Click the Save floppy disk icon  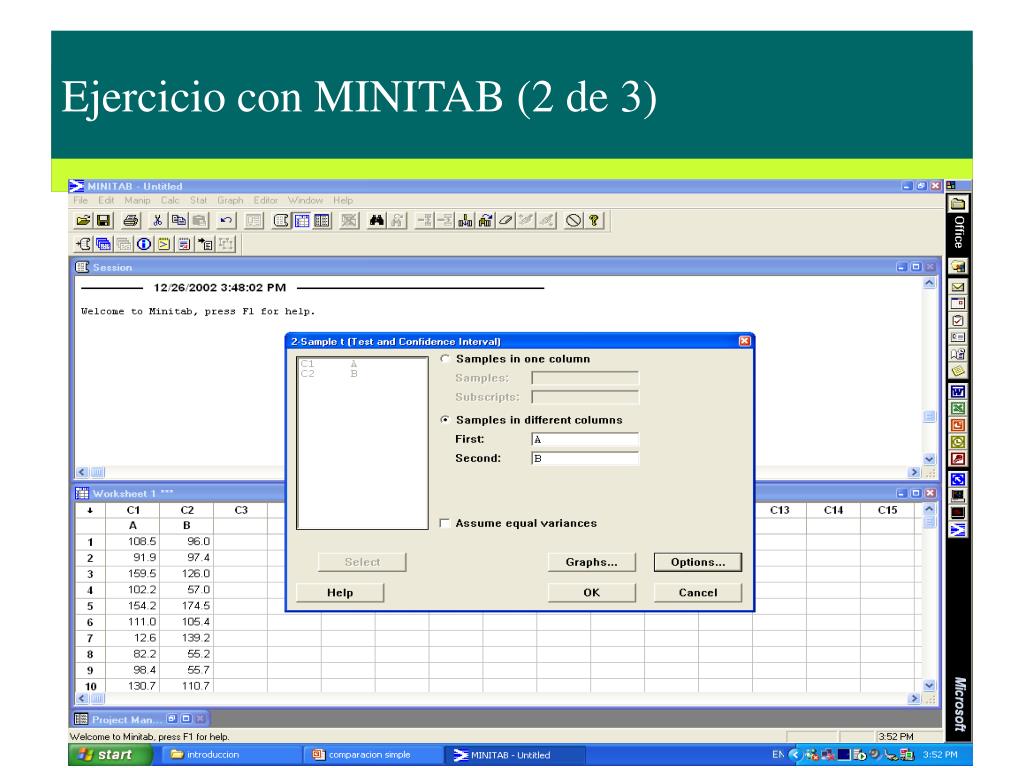pyautogui.click(x=103, y=221)
